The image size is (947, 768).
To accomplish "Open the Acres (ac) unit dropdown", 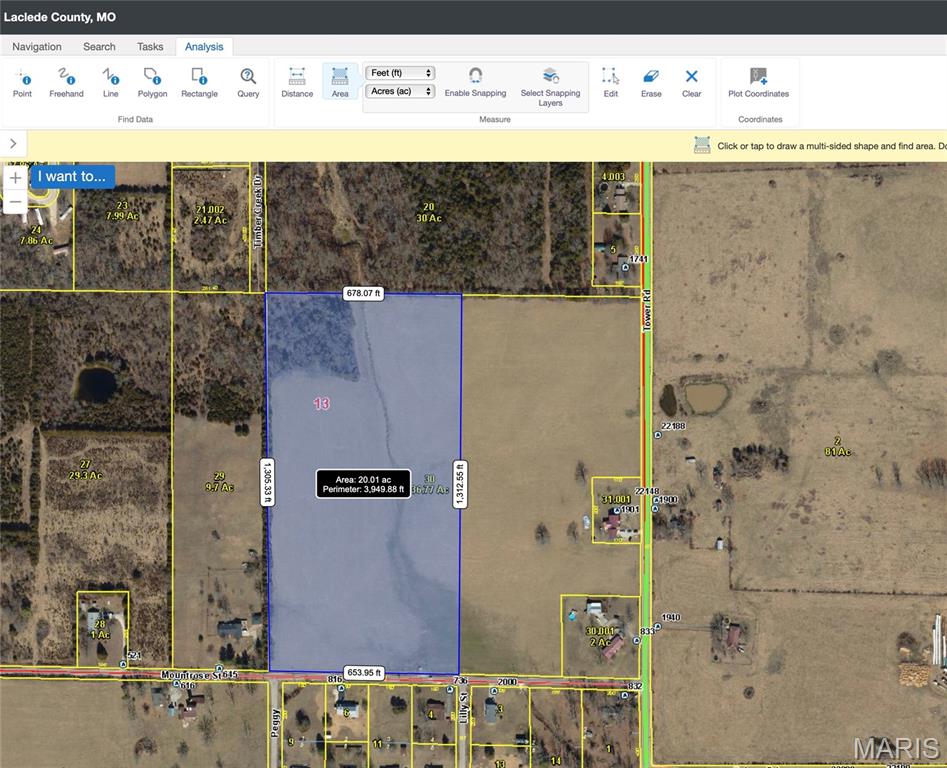I will pyautogui.click(x=400, y=92).
